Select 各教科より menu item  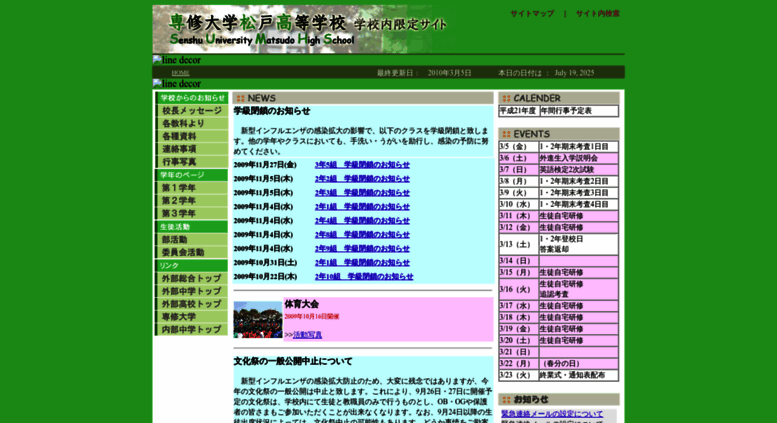point(192,123)
